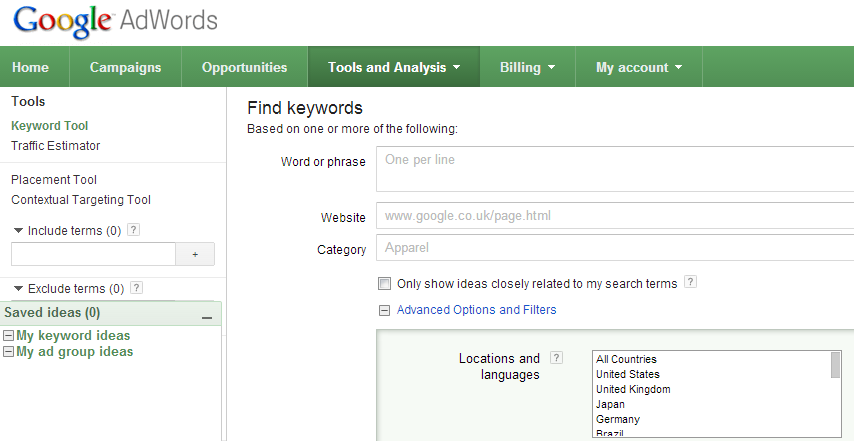Go to the Home tab
Viewport: 854px width, 441px height.
pyautogui.click(x=30, y=67)
